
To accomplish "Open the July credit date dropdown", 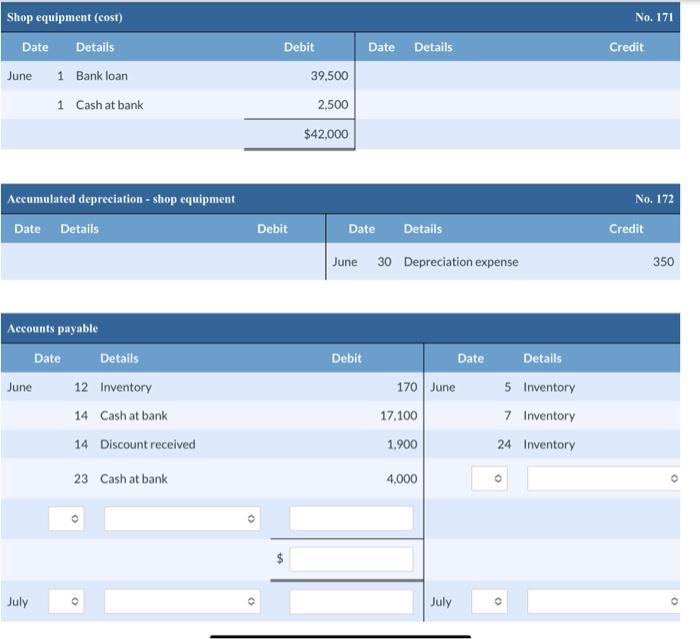I will (x=489, y=601).
